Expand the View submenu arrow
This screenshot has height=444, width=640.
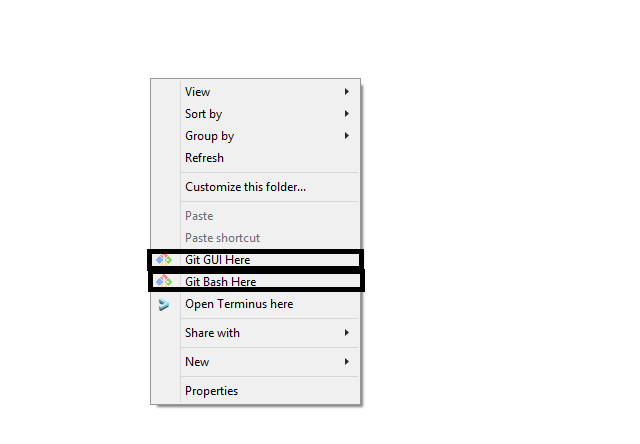tap(347, 92)
